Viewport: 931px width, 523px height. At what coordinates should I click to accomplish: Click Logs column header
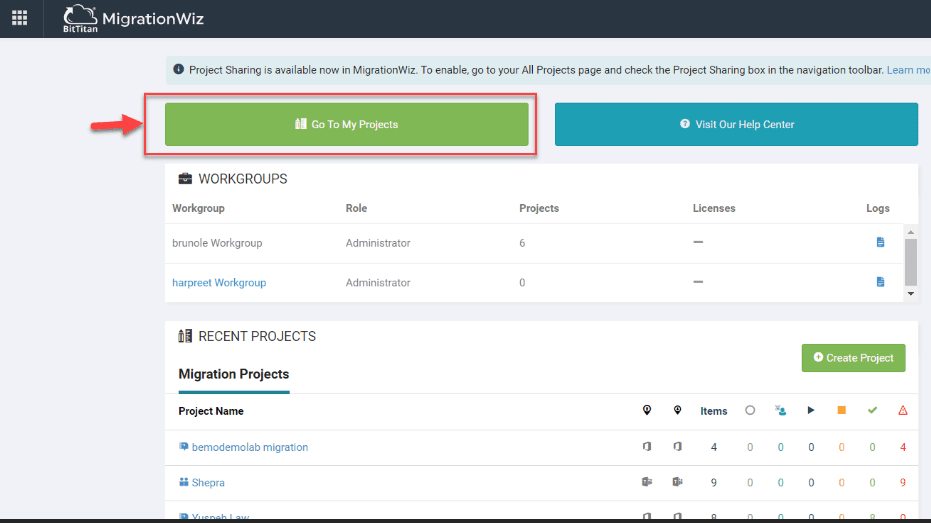click(x=878, y=208)
